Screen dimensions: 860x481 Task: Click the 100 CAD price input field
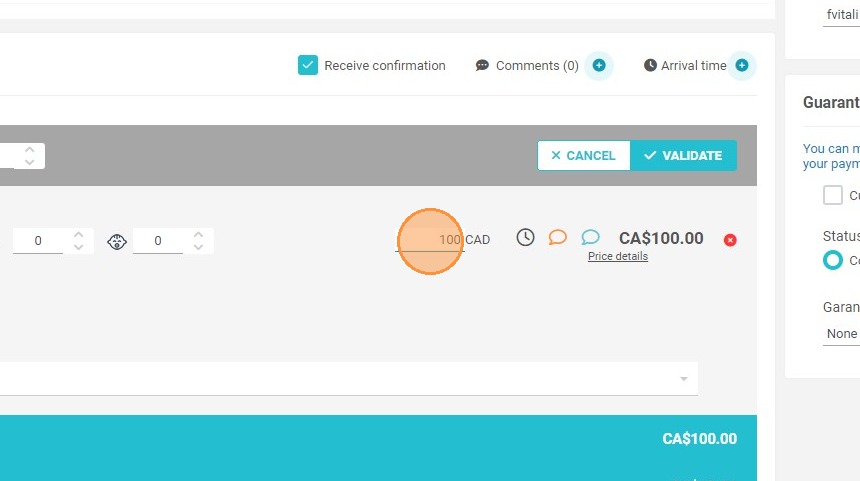point(429,240)
